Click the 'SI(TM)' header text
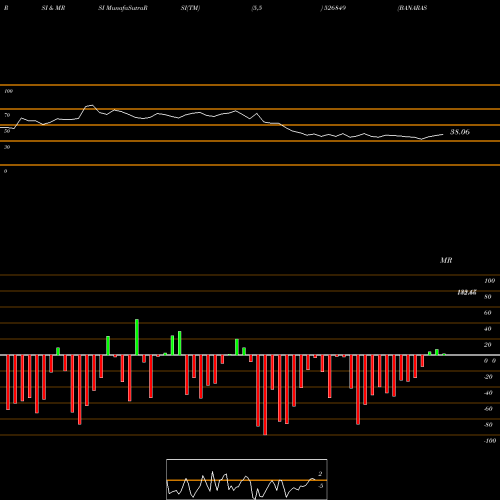Viewport: 500px width, 500px height. [190, 8]
